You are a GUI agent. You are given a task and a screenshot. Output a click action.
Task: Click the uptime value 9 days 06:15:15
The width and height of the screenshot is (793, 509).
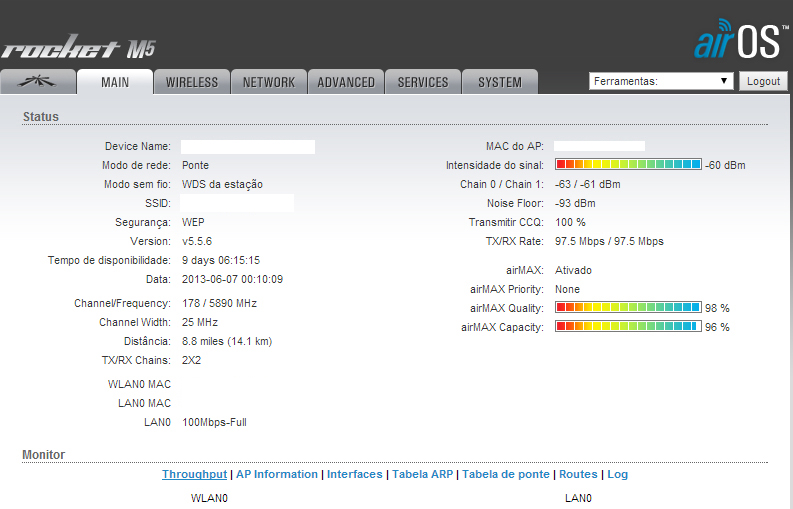tap(221, 260)
